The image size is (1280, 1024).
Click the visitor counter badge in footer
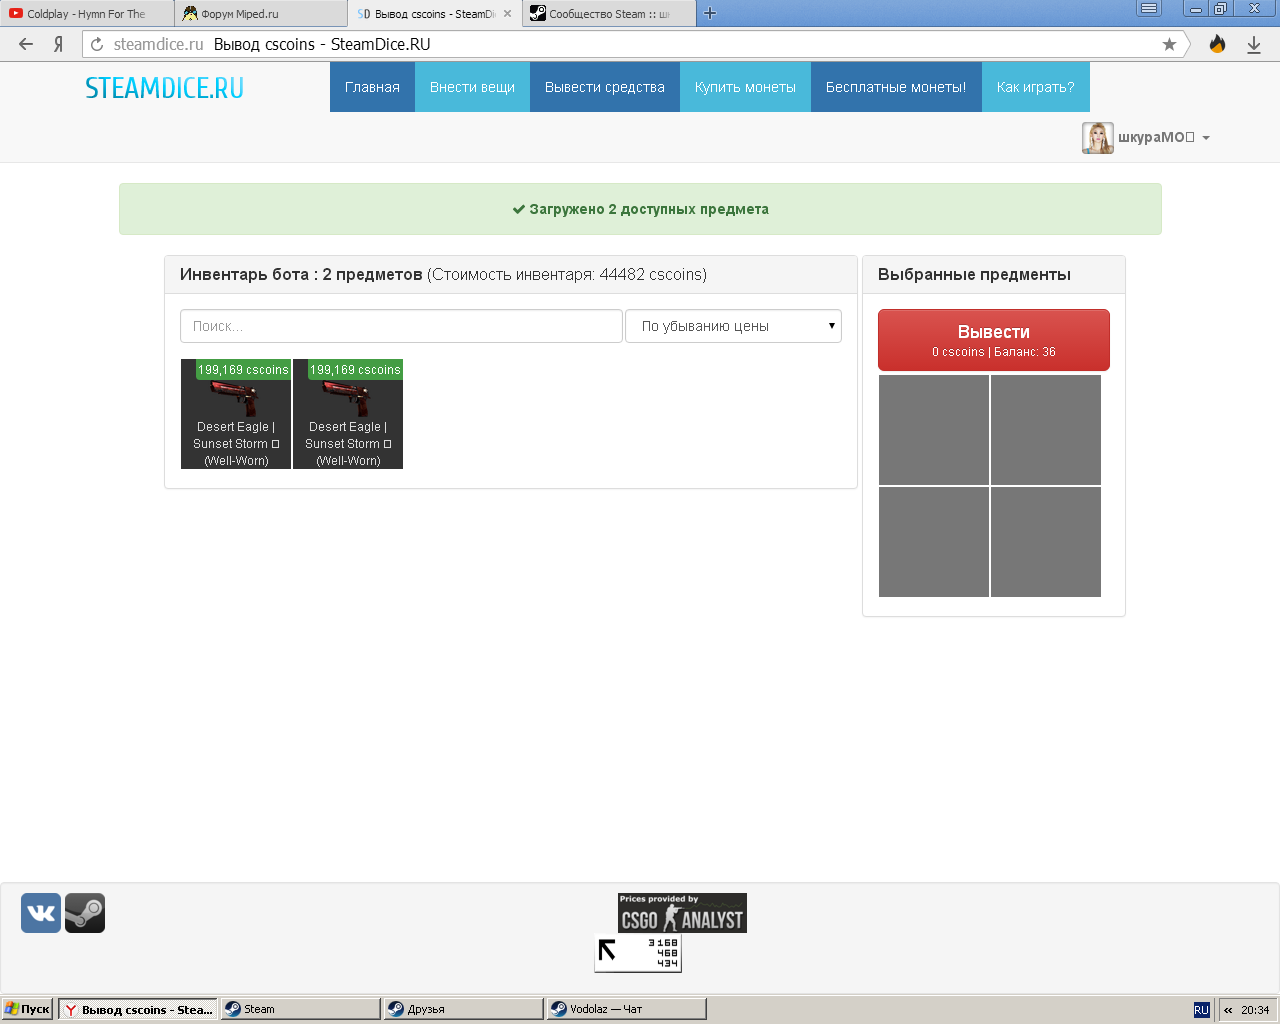point(638,953)
